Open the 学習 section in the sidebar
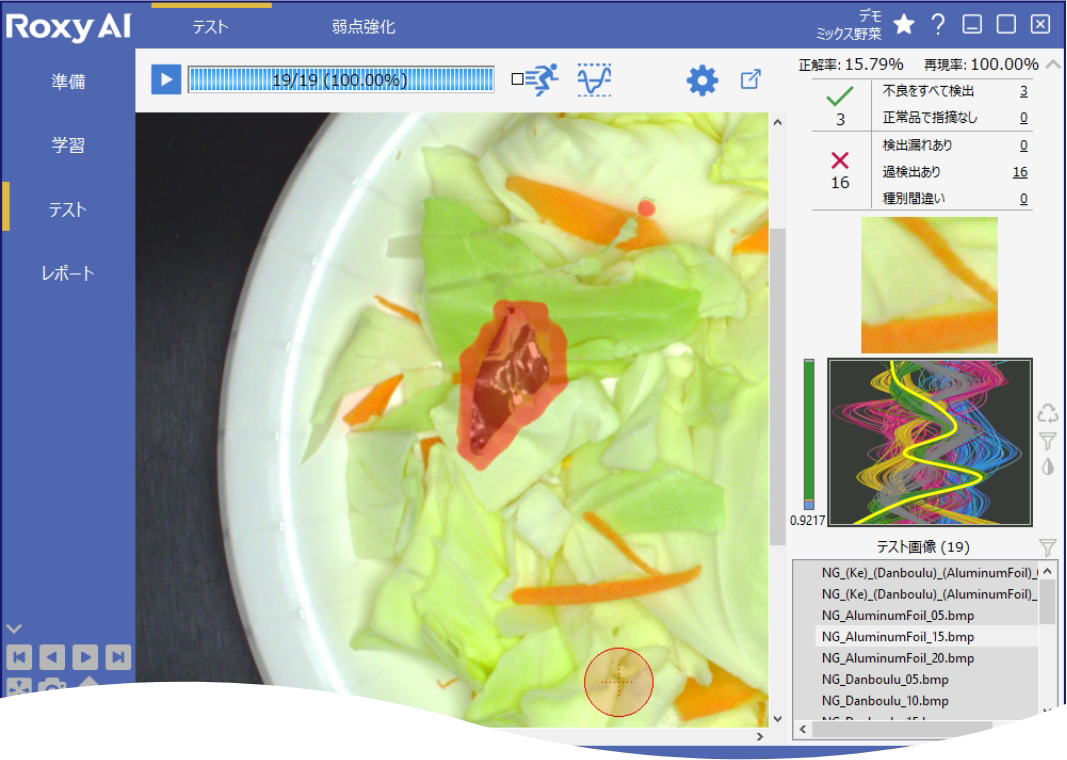The width and height of the screenshot is (1067, 760). click(68, 145)
